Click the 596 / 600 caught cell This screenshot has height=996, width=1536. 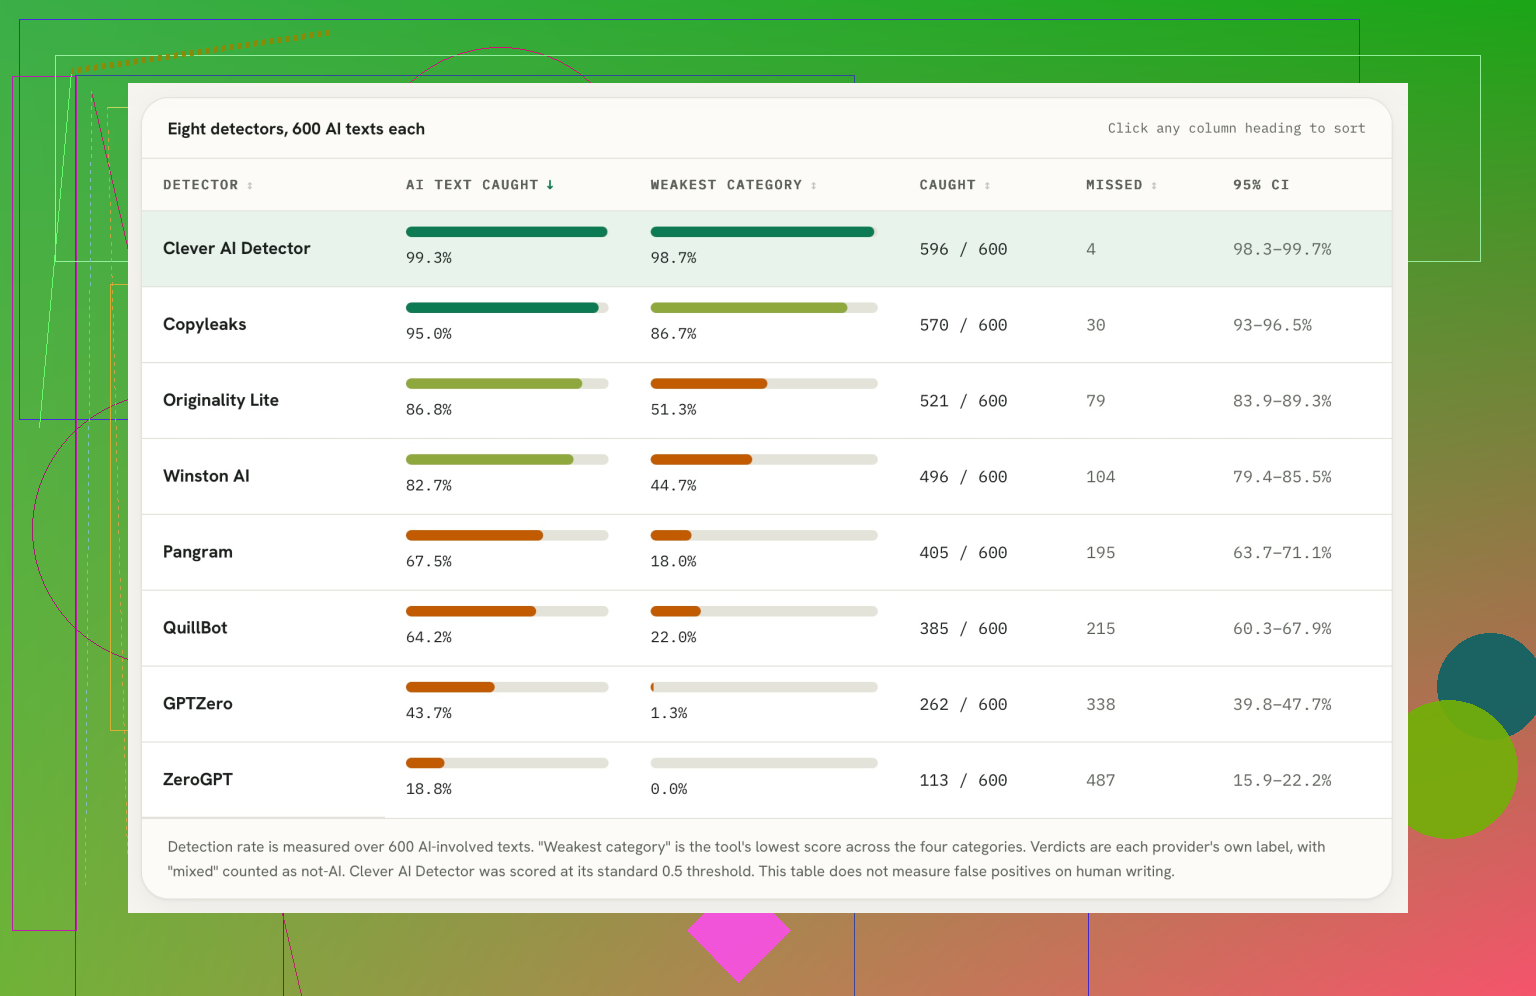coord(963,249)
